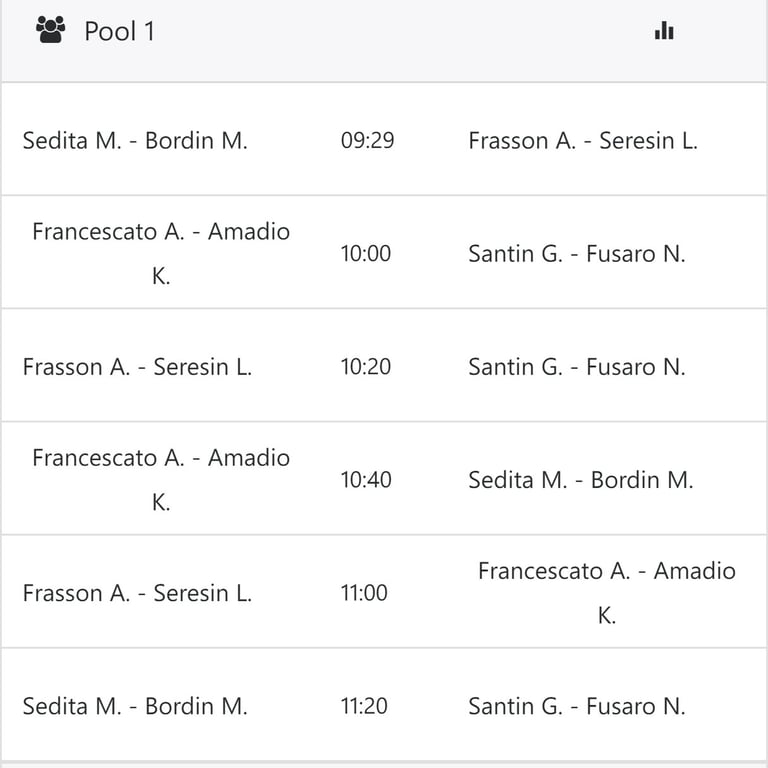Select the 11:20 match time

pyautogui.click(x=364, y=706)
